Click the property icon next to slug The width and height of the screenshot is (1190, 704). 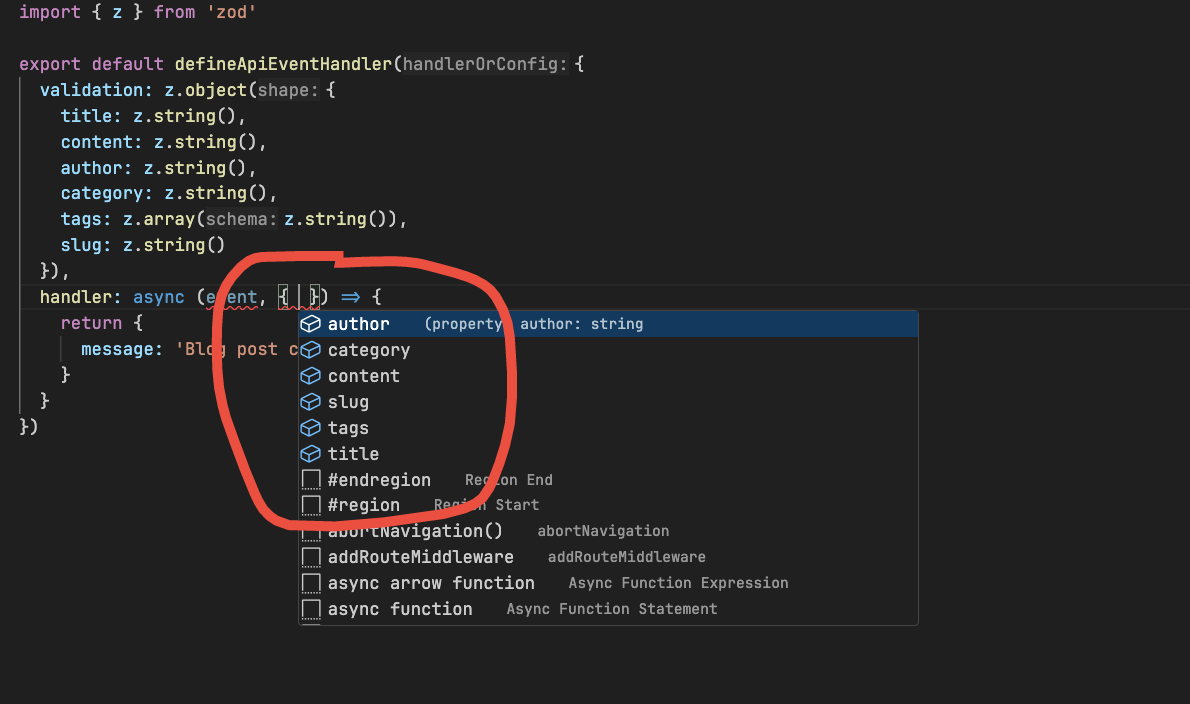coord(311,402)
